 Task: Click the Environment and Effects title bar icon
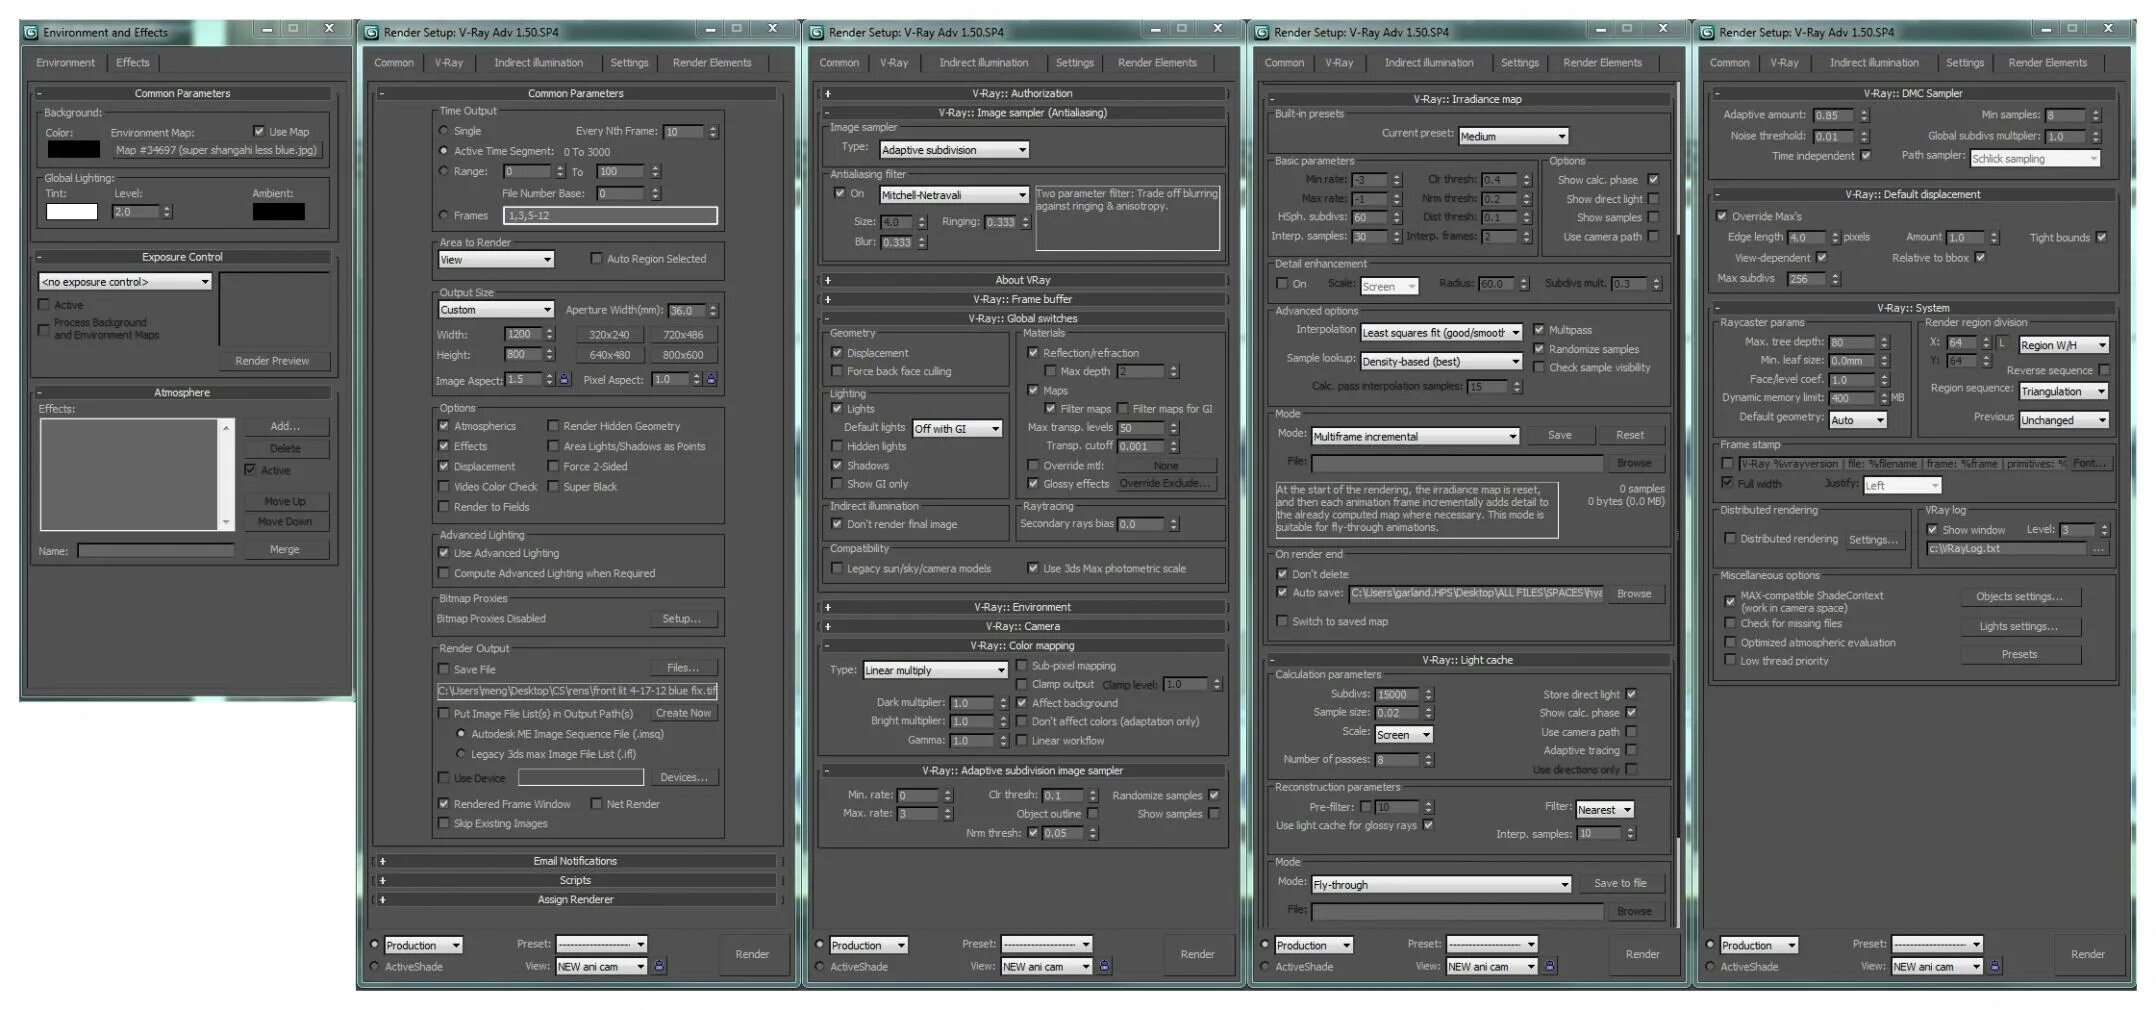click(31, 32)
